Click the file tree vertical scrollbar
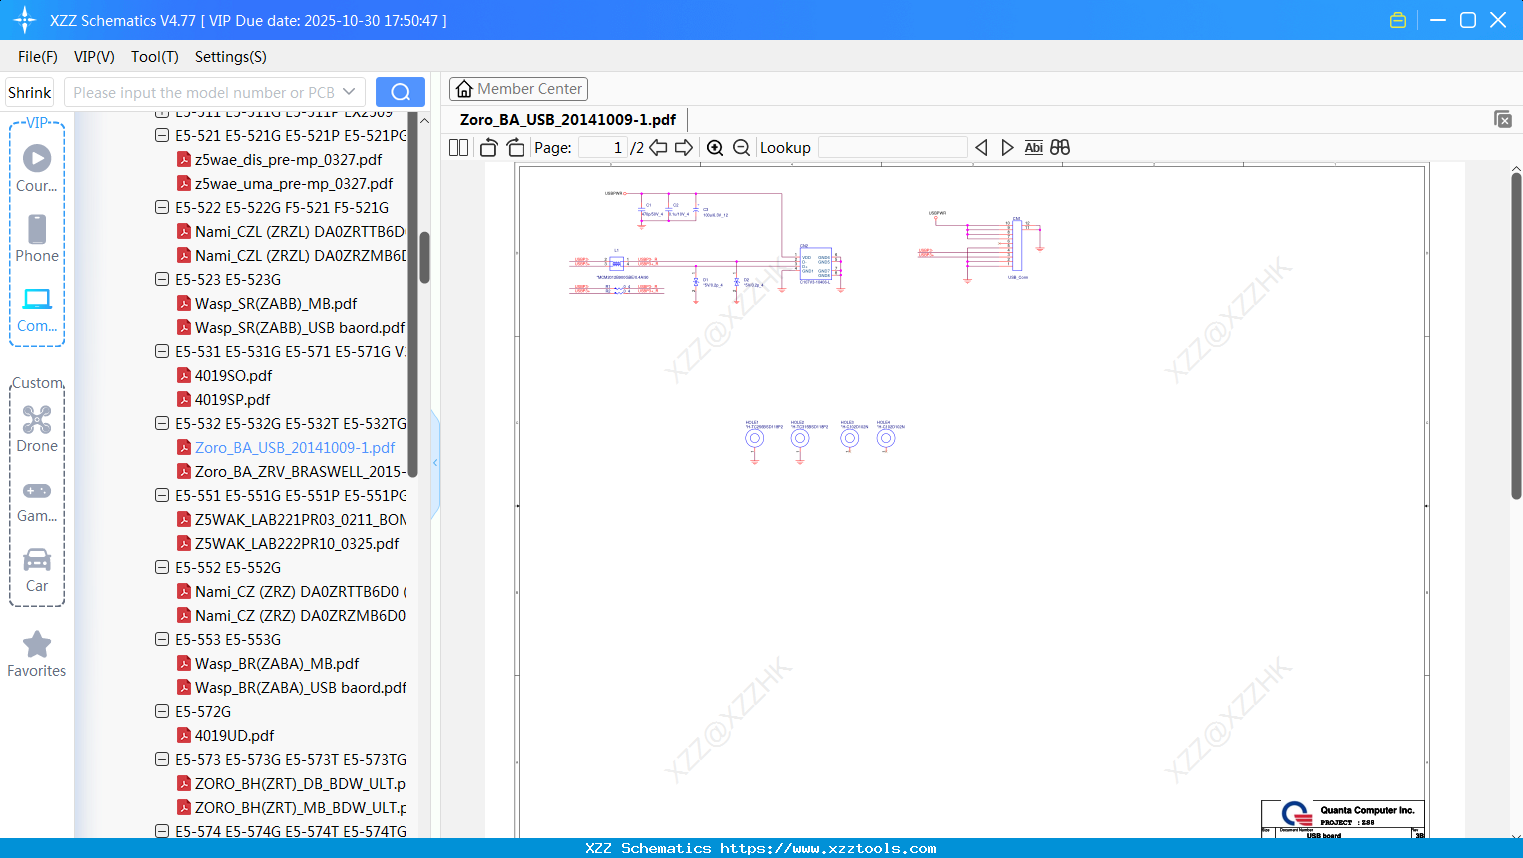 [424, 258]
